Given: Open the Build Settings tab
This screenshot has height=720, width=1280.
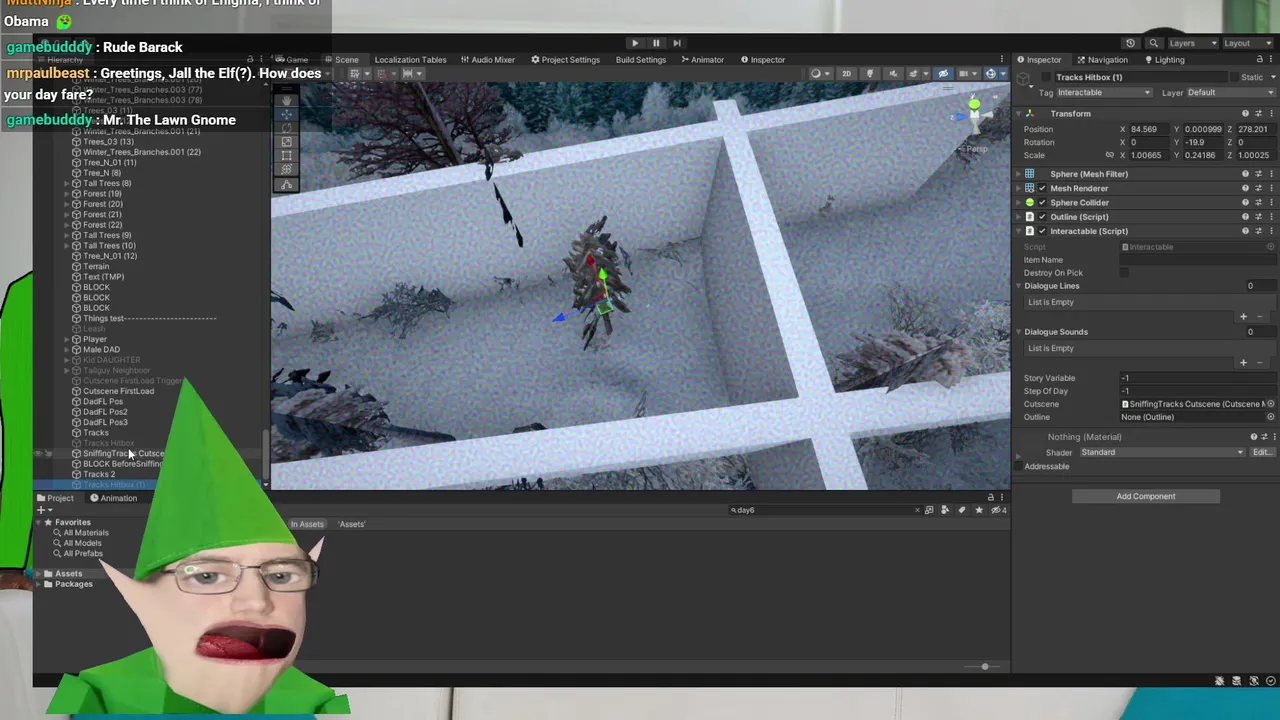Looking at the screenshot, I should point(641,60).
